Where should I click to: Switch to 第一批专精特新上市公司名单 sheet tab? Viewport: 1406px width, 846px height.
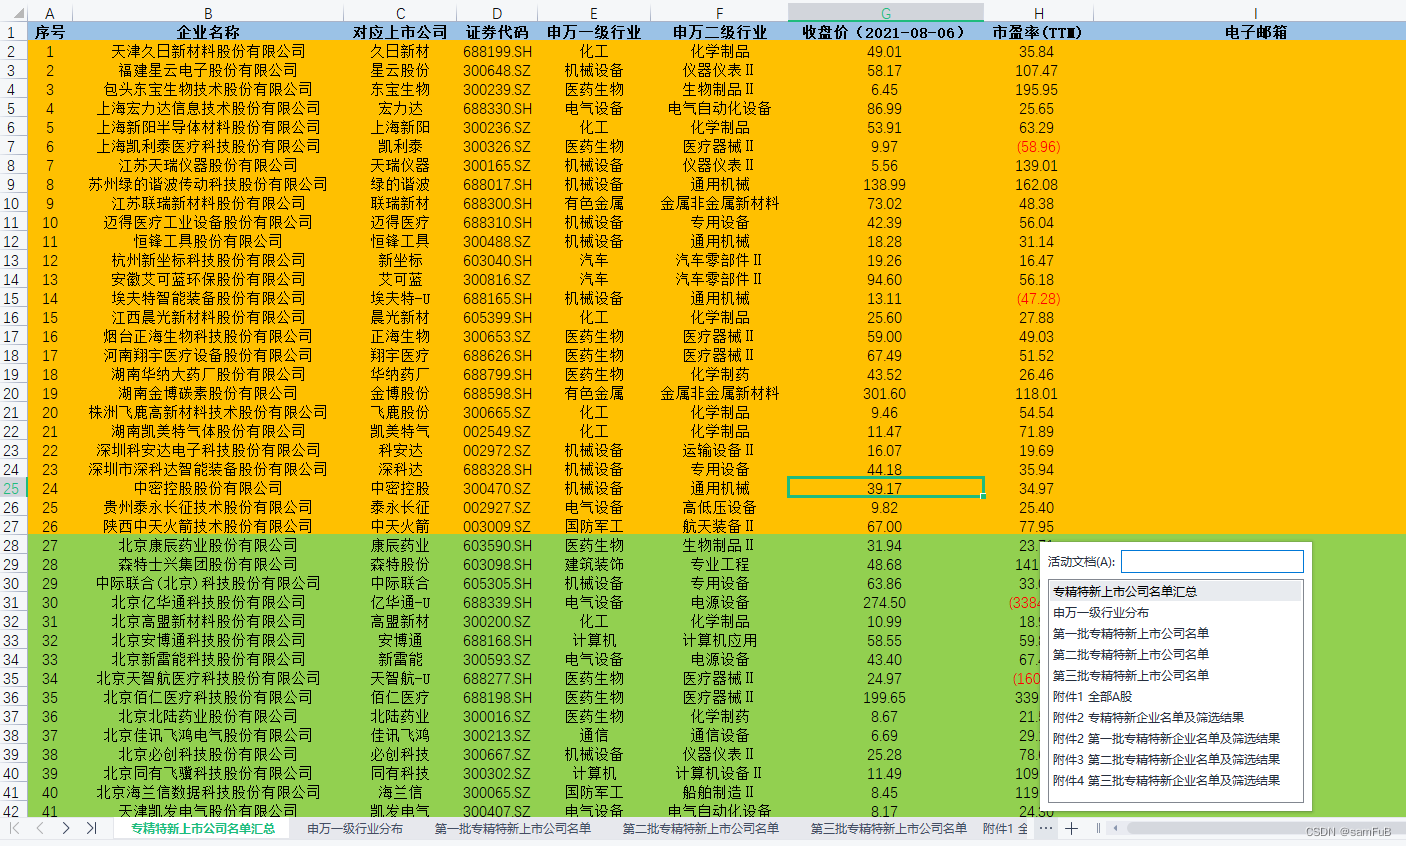click(x=513, y=828)
